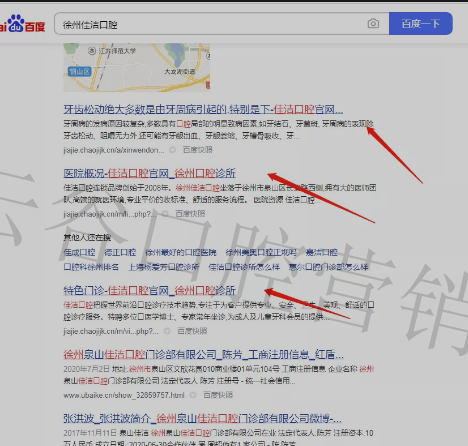Click the 2020年7月2日 date text

point(86,369)
